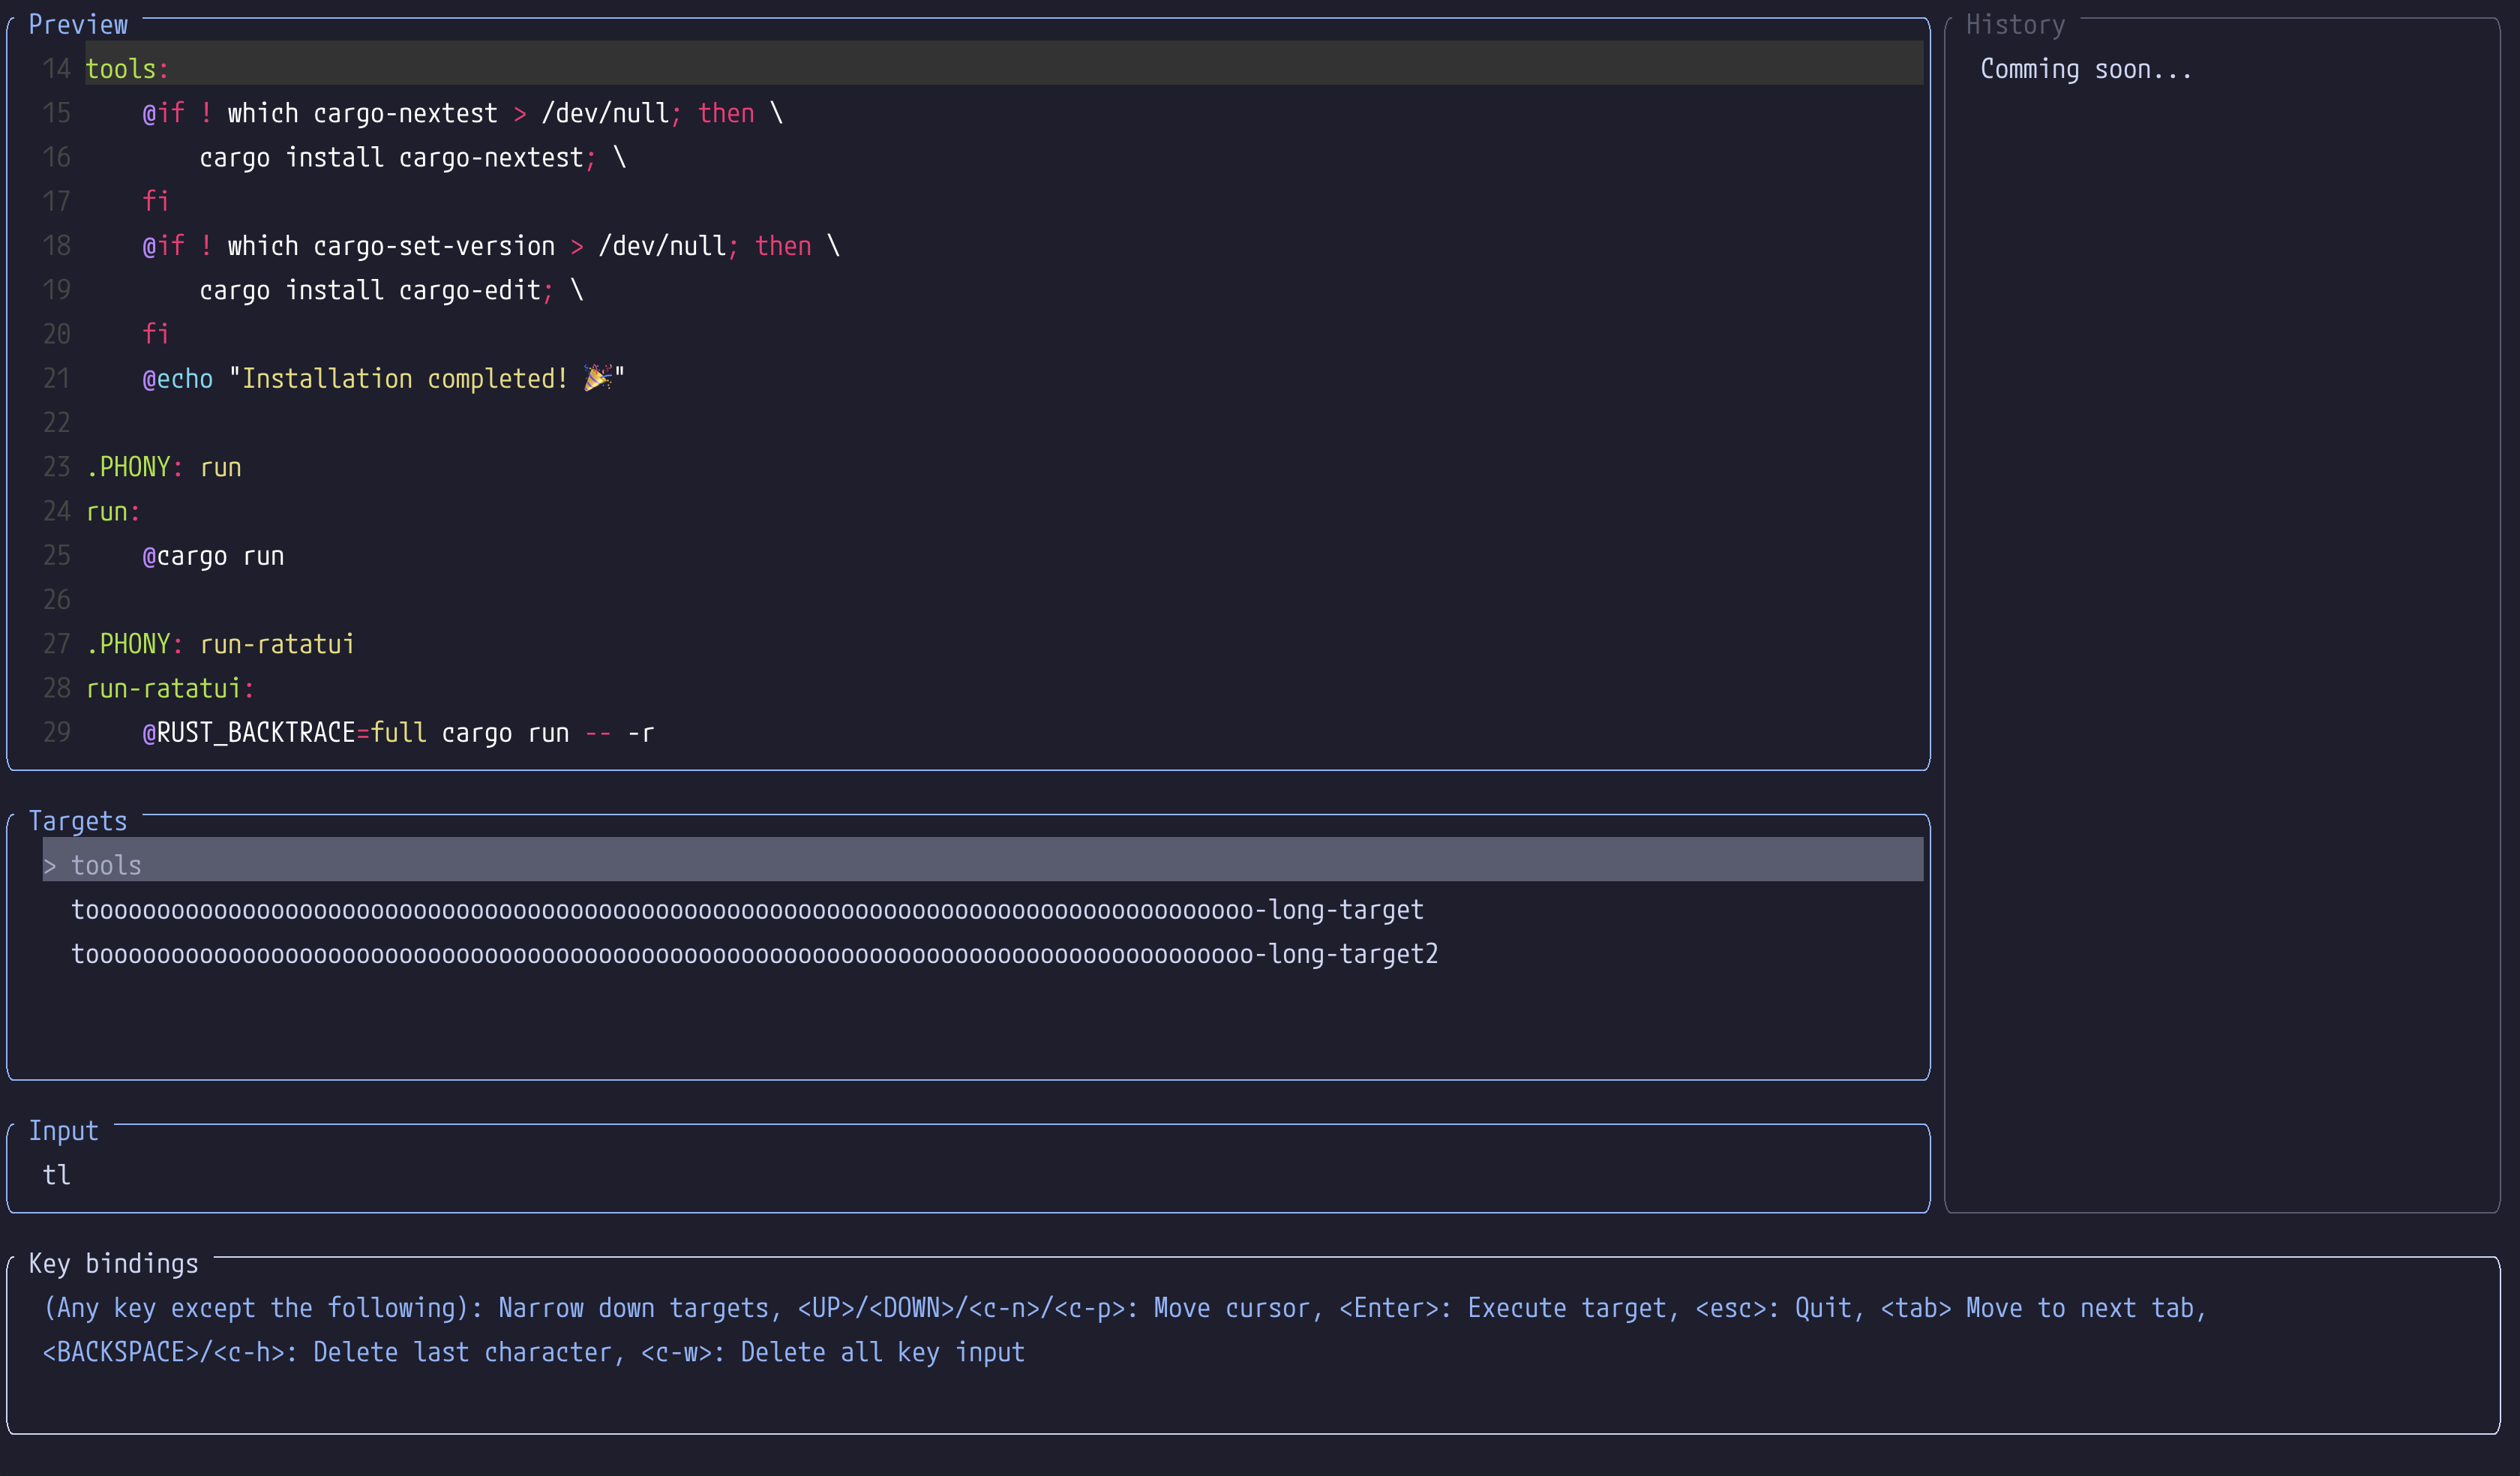Click the Key bindings panel title
This screenshot has width=2520, height=1476.
coord(113,1264)
